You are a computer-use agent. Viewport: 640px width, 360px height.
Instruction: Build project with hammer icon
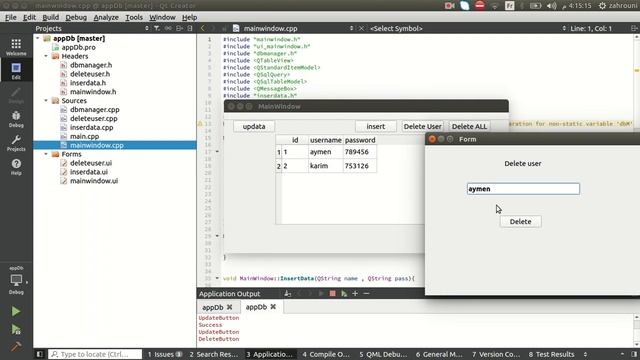click(16, 346)
